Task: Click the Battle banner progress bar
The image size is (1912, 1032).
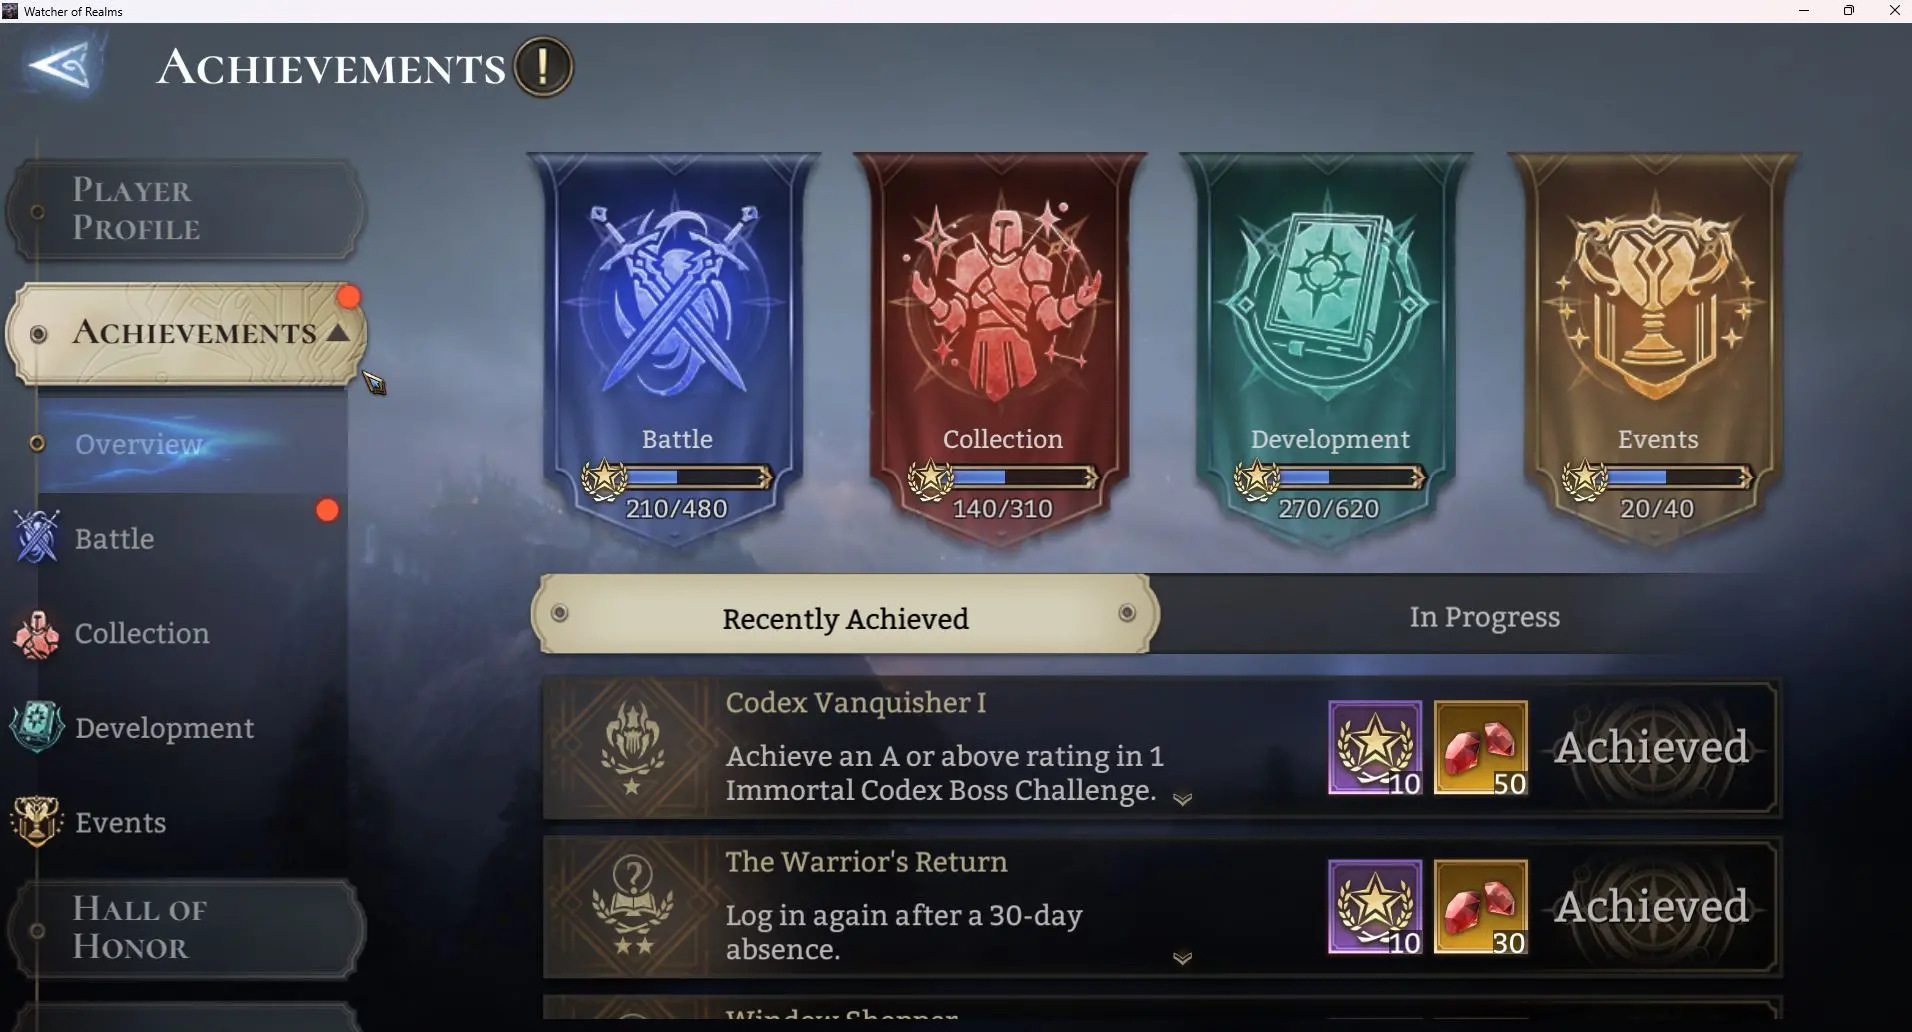Action: [677, 478]
